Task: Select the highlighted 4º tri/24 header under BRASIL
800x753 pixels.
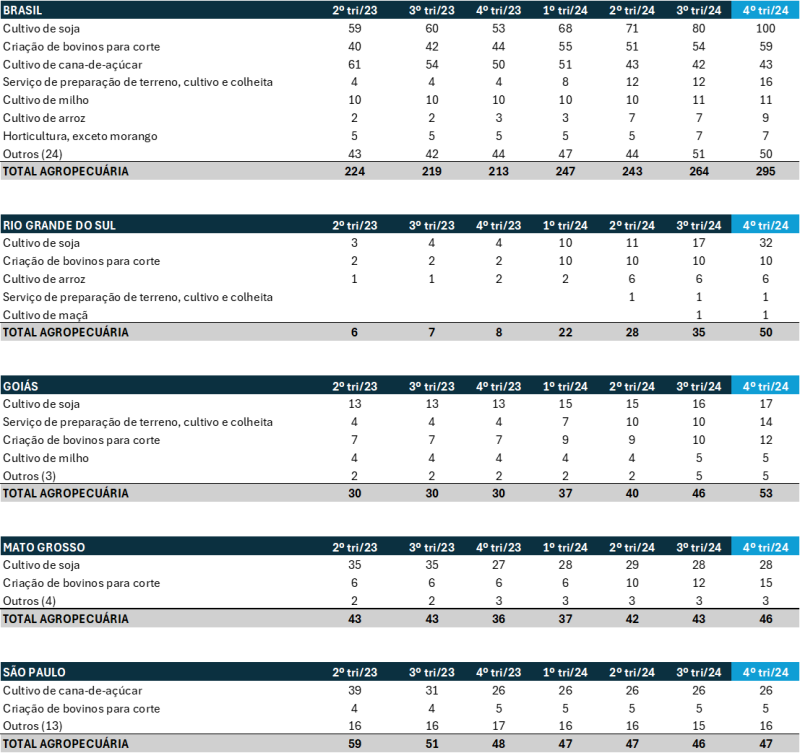Action: [766, 10]
